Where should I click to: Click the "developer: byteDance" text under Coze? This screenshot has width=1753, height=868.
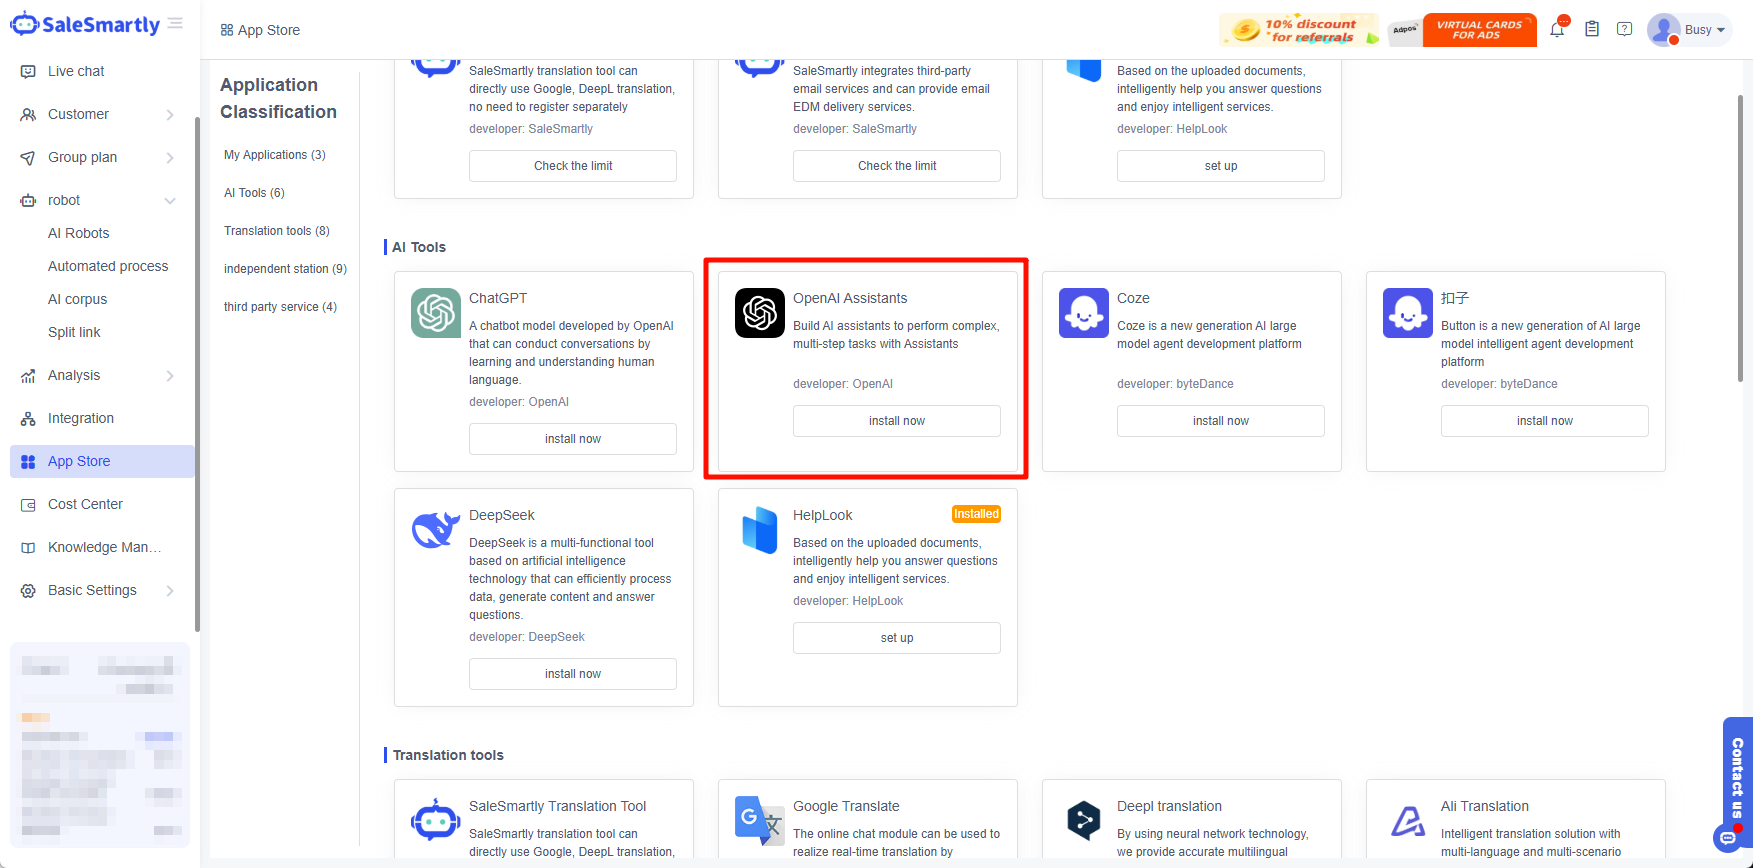1175,384
